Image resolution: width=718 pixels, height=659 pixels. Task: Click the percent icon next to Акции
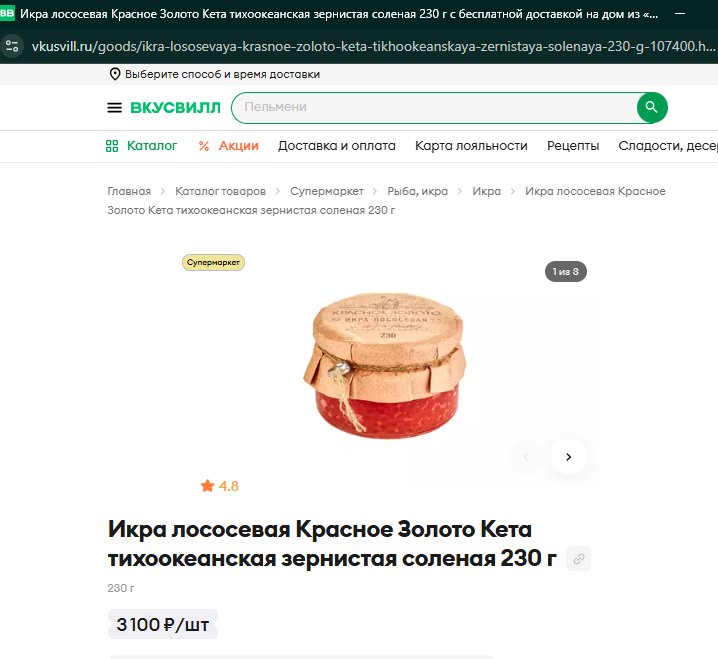click(204, 146)
